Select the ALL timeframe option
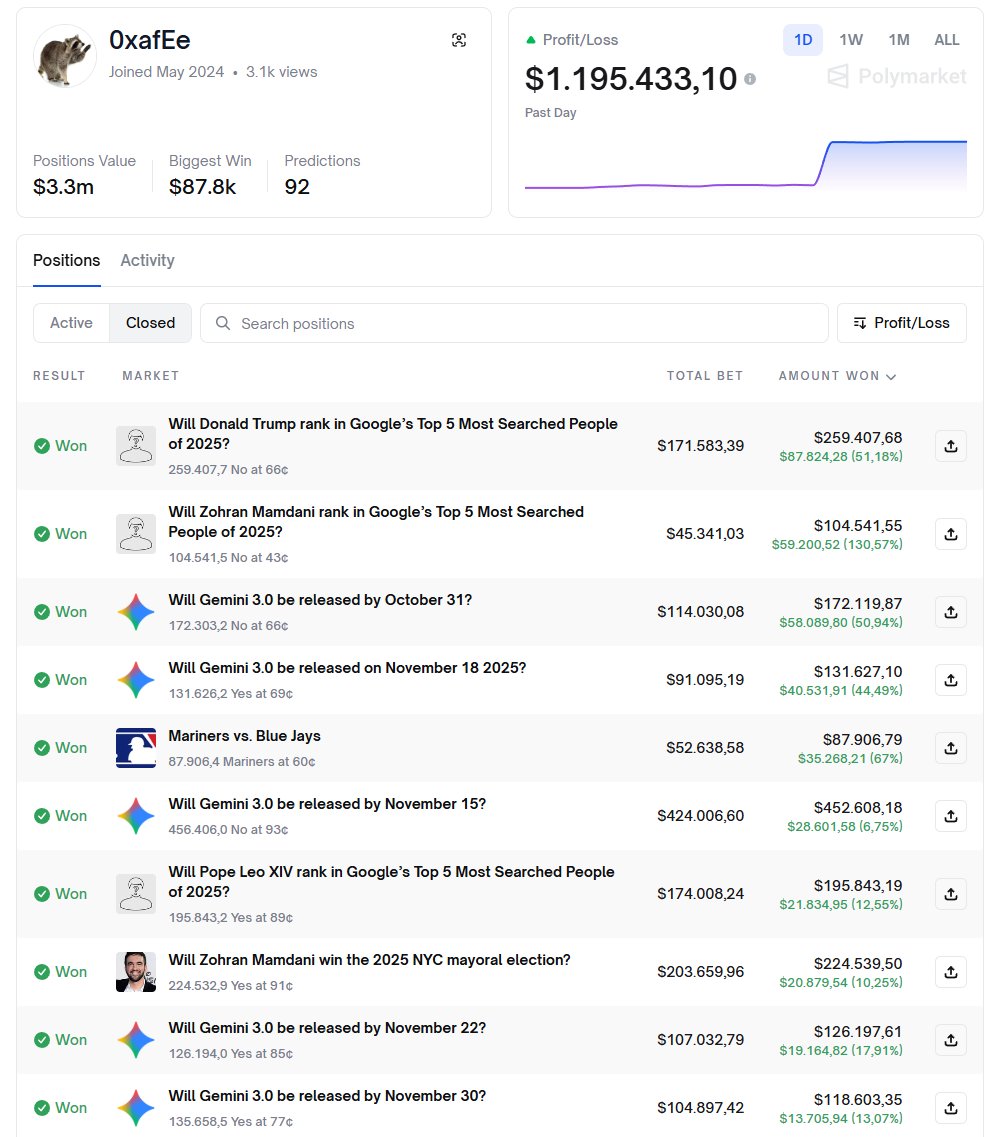1001x1137 pixels. 946,40
